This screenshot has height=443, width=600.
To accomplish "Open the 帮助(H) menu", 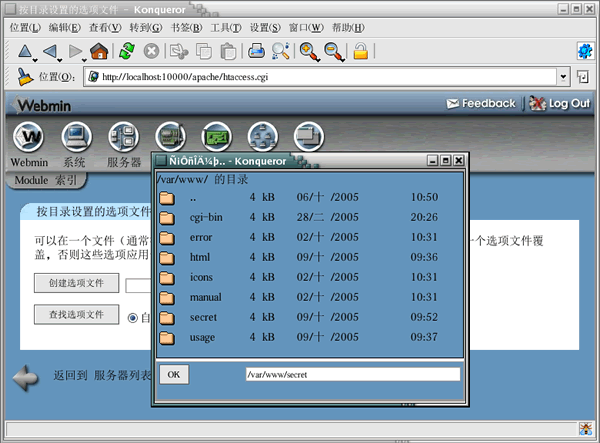I will pos(348,28).
